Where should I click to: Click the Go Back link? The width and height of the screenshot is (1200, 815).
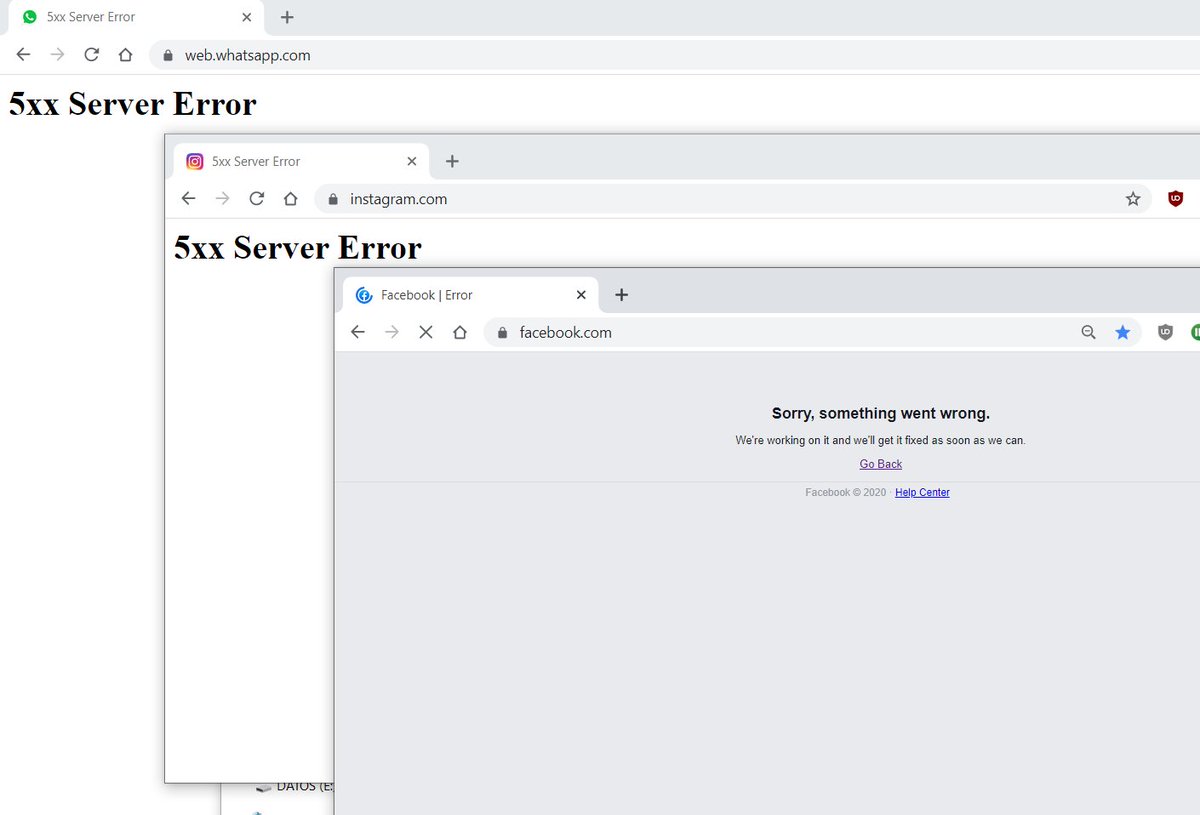click(881, 464)
